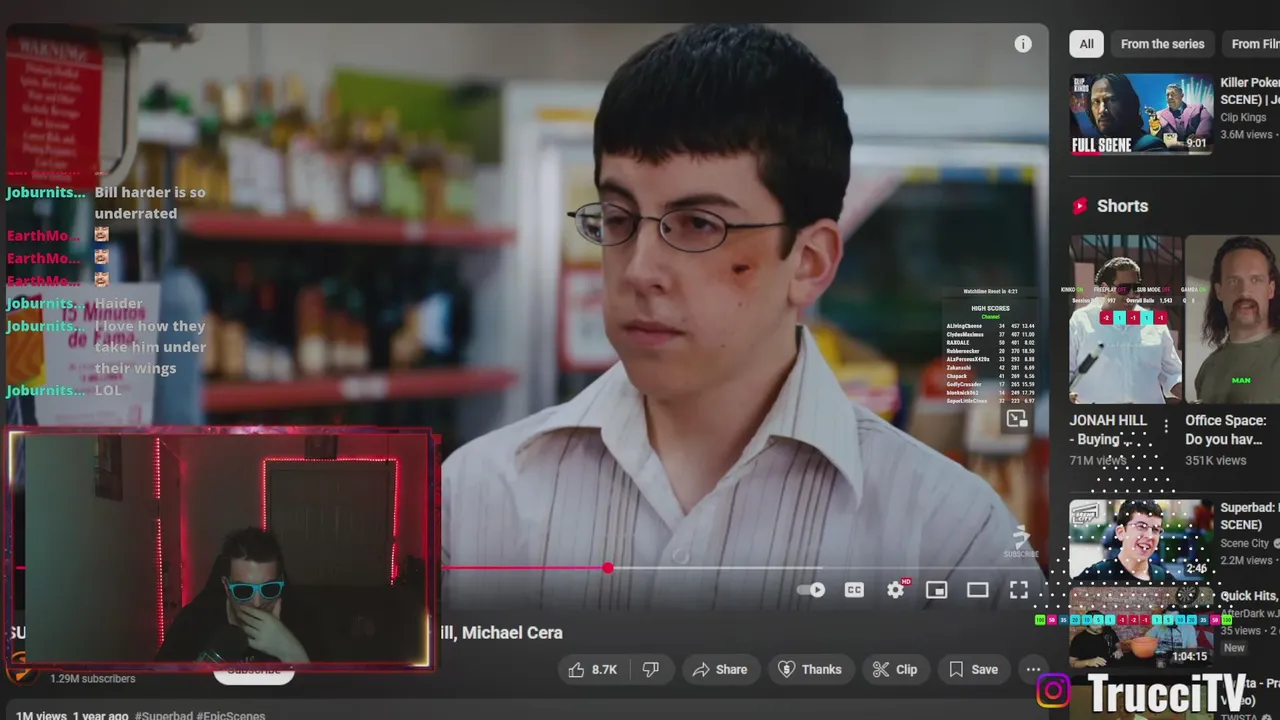The width and height of the screenshot is (1280, 720).
Task: Open more actions three-dot menu
Action: [1033, 670]
